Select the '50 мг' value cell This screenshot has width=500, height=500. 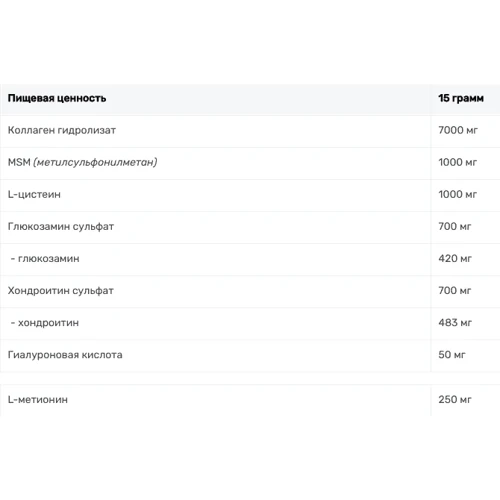click(x=452, y=355)
